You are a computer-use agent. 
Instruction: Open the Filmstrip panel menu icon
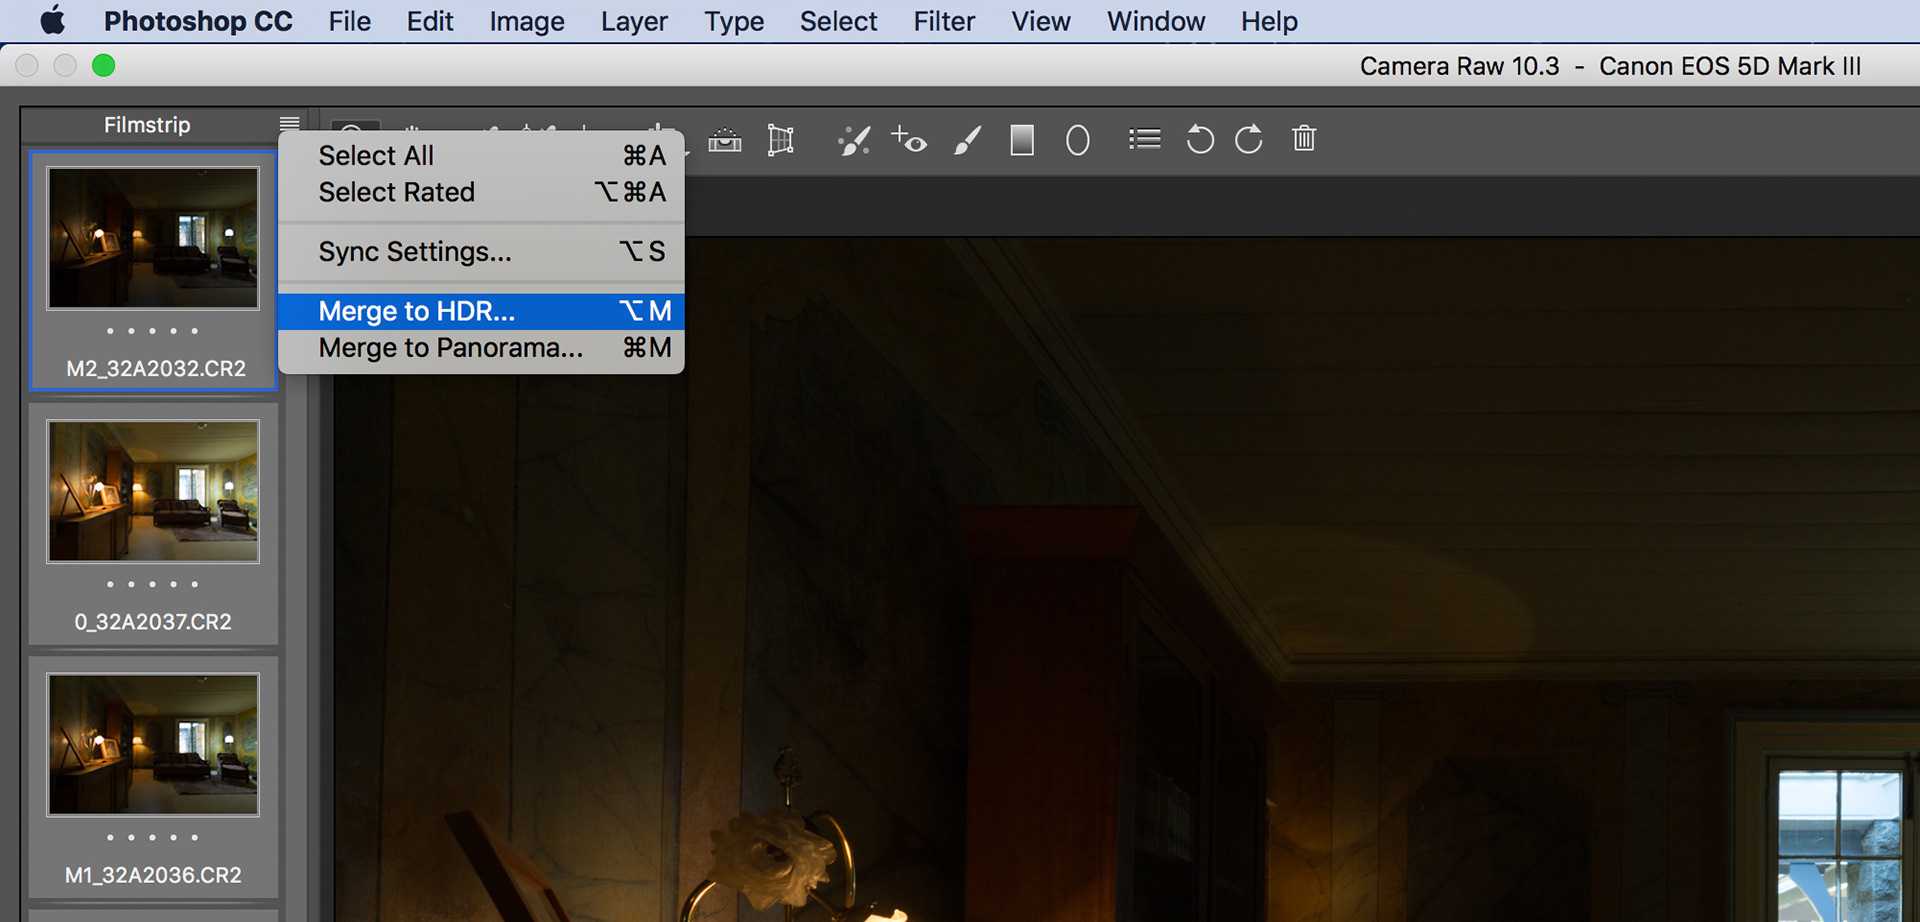(290, 124)
